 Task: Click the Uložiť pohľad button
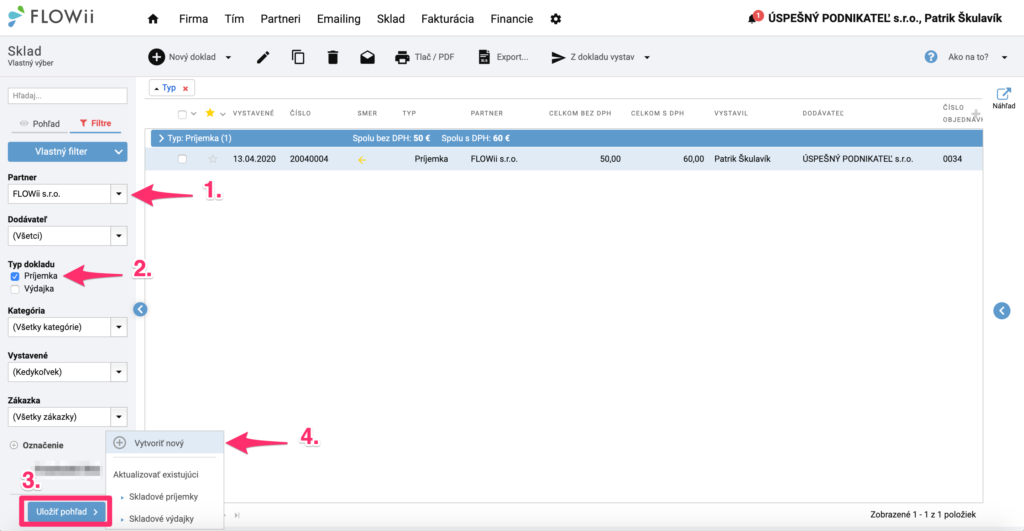click(66, 511)
